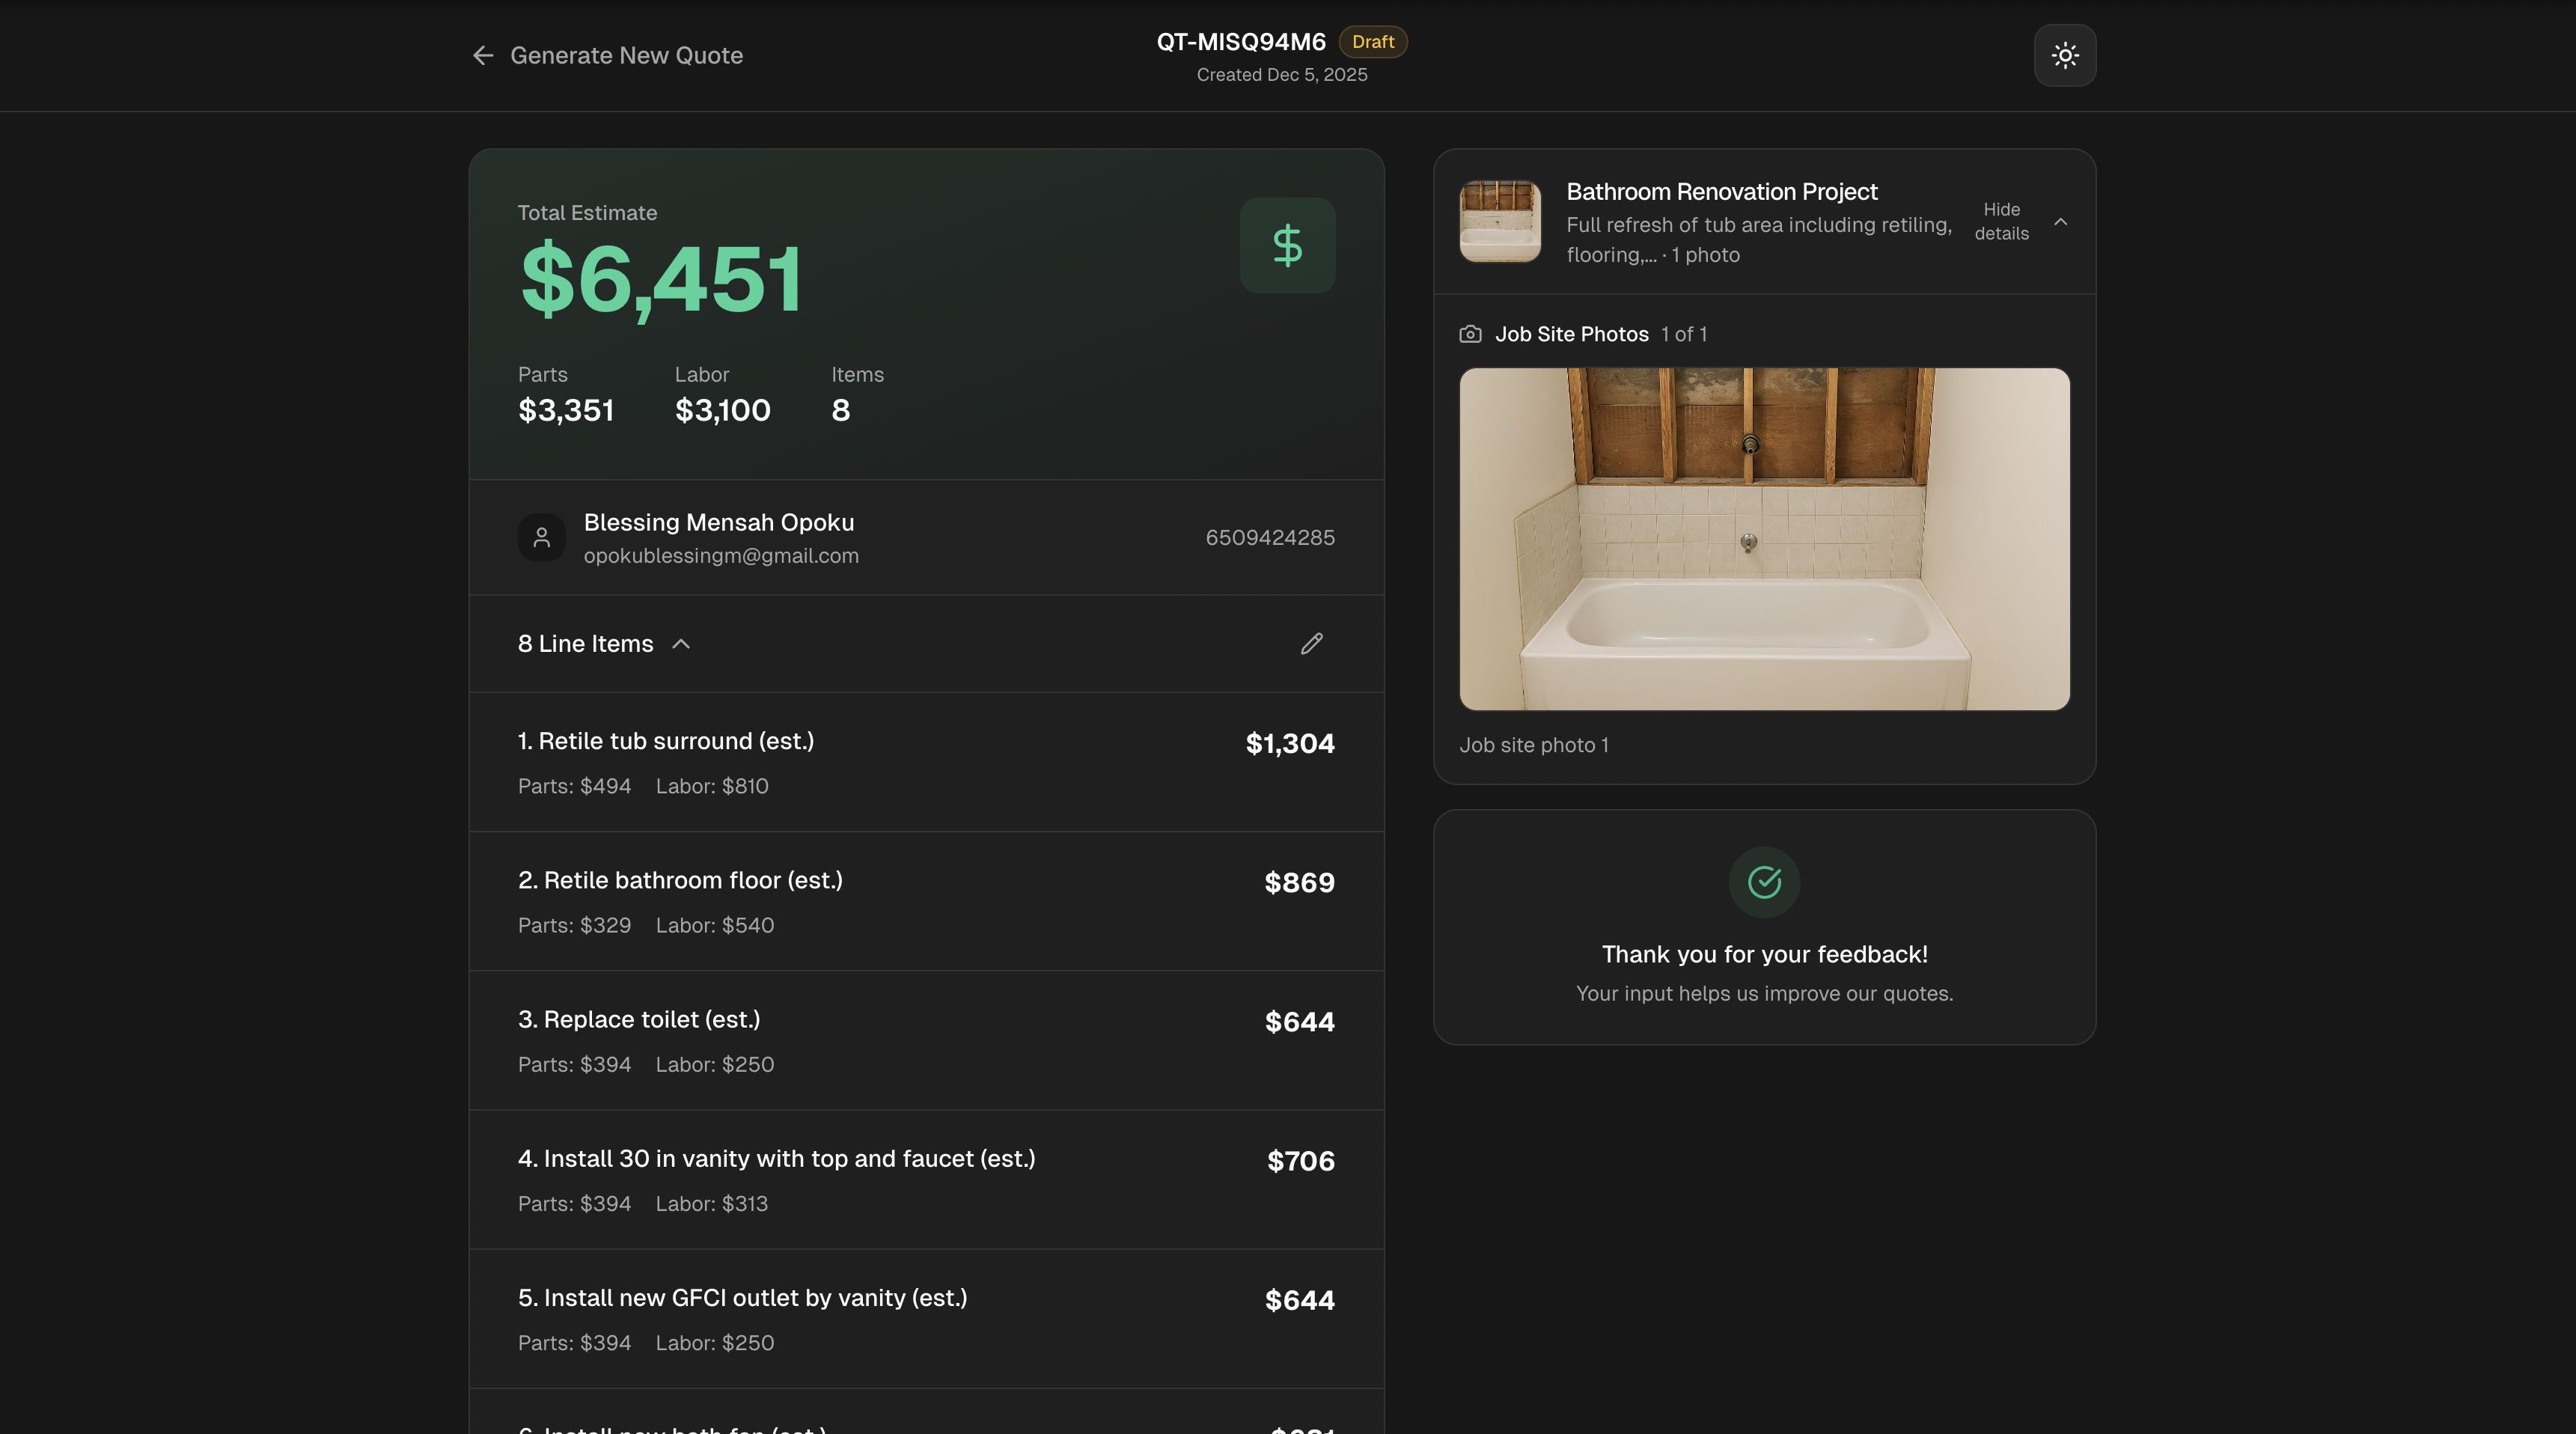
Task: Click the email opokublessingm@gmail.com
Action: [x=721, y=556]
